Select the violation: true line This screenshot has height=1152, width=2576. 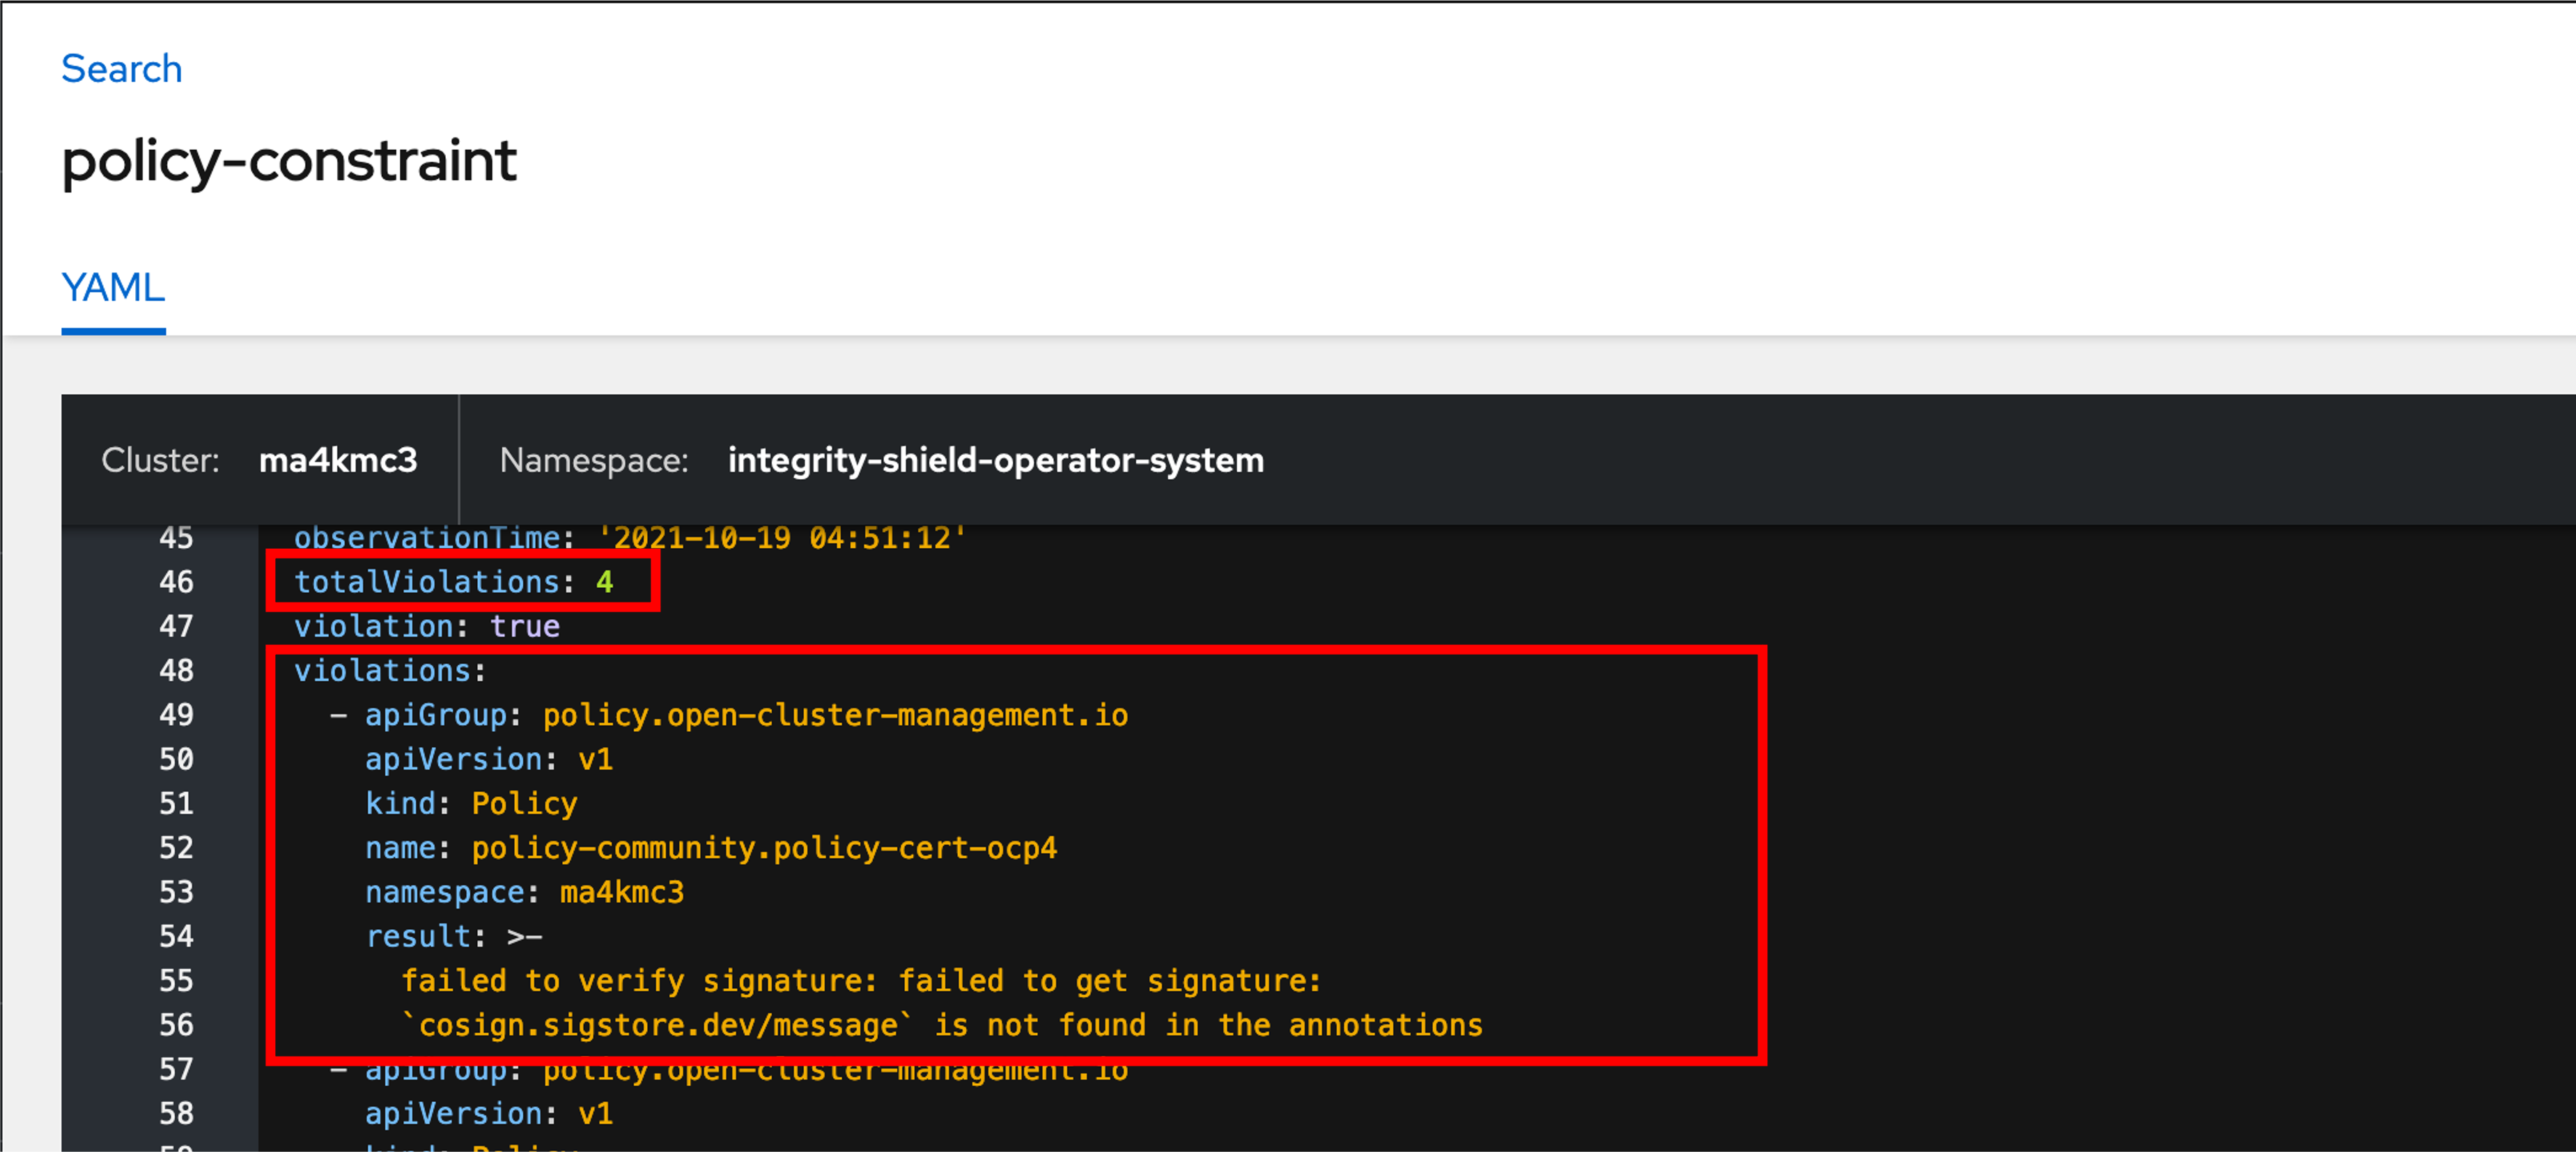427,625
